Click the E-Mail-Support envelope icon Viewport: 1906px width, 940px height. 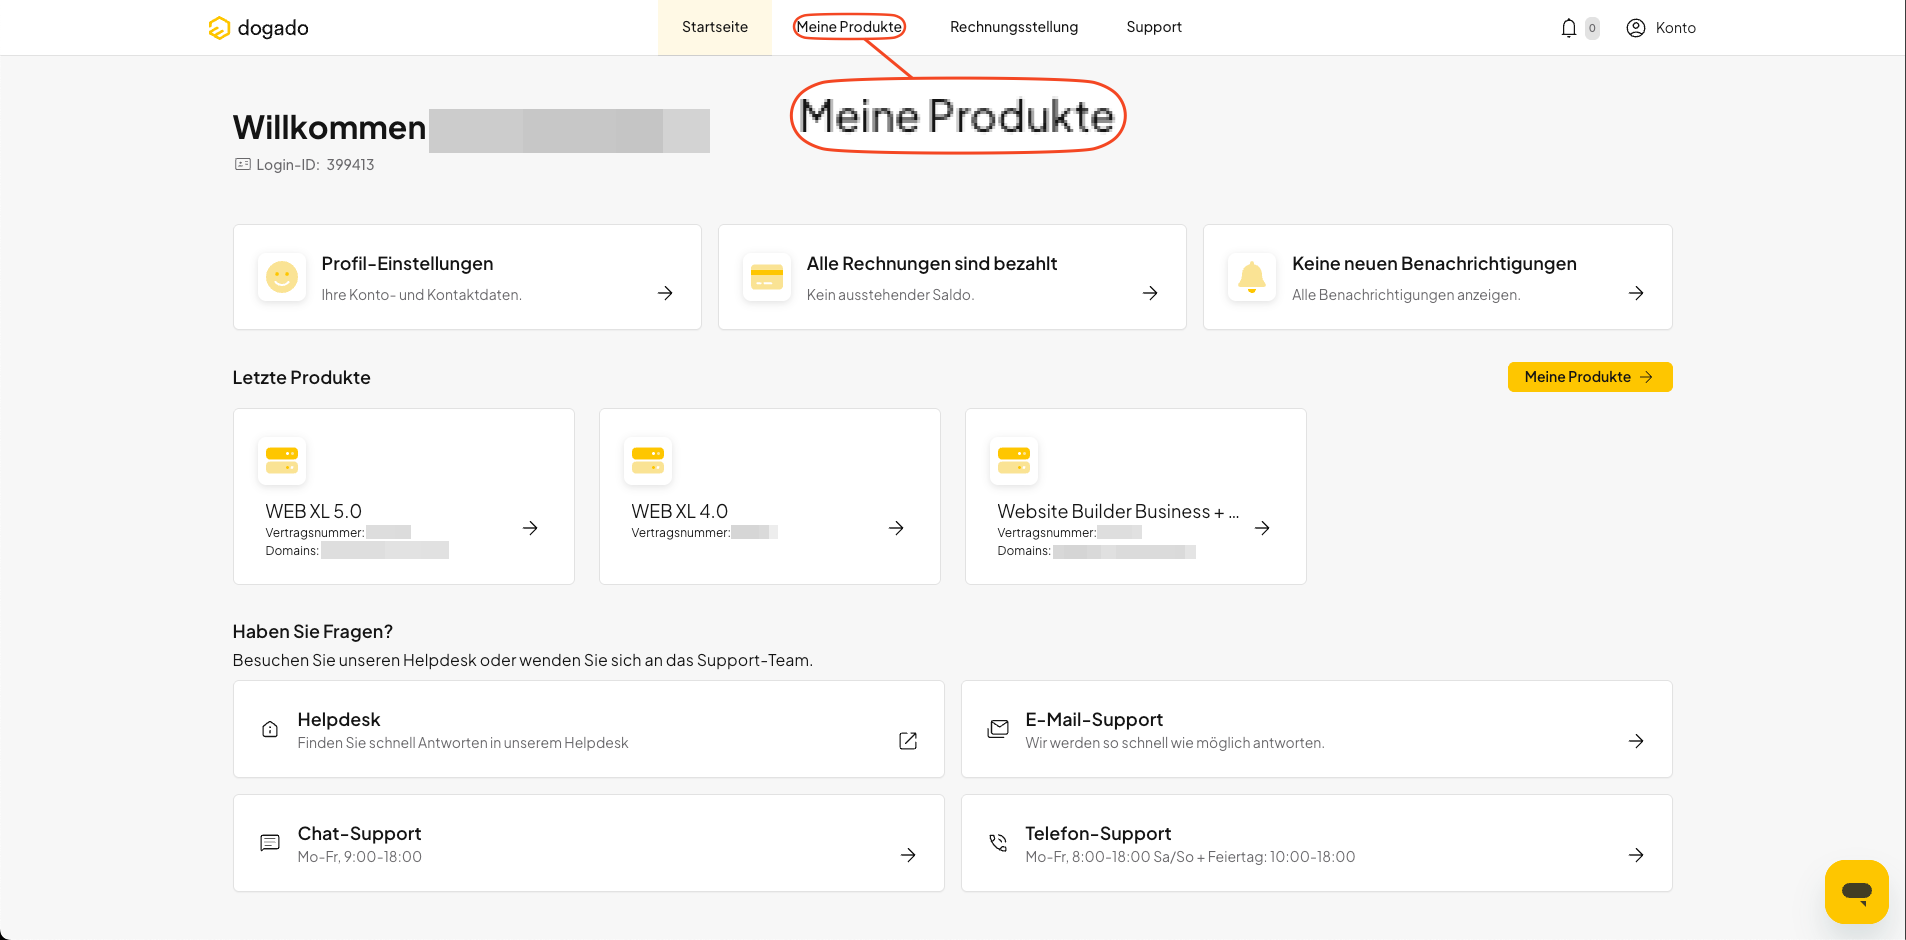[x=998, y=729]
